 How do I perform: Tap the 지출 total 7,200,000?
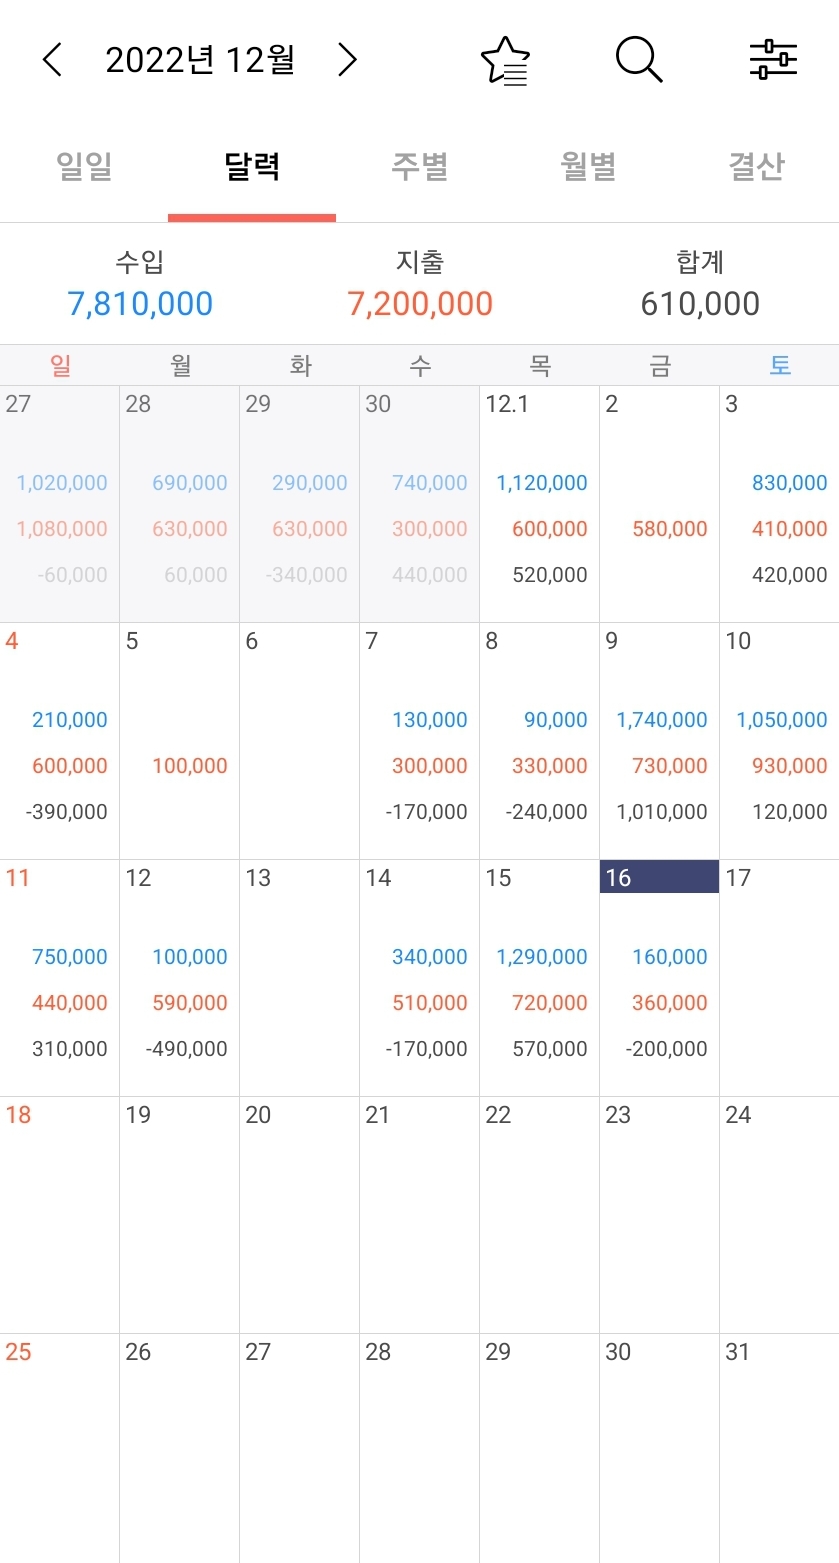click(x=420, y=304)
